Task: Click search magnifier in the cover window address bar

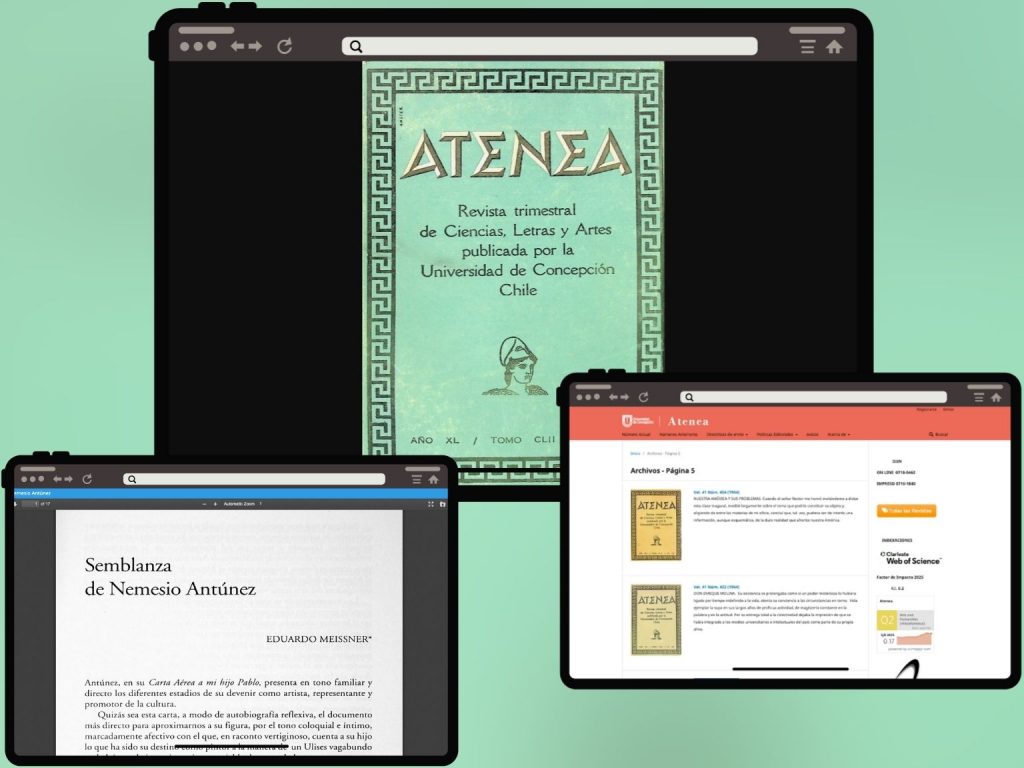Action: tap(356, 46)
